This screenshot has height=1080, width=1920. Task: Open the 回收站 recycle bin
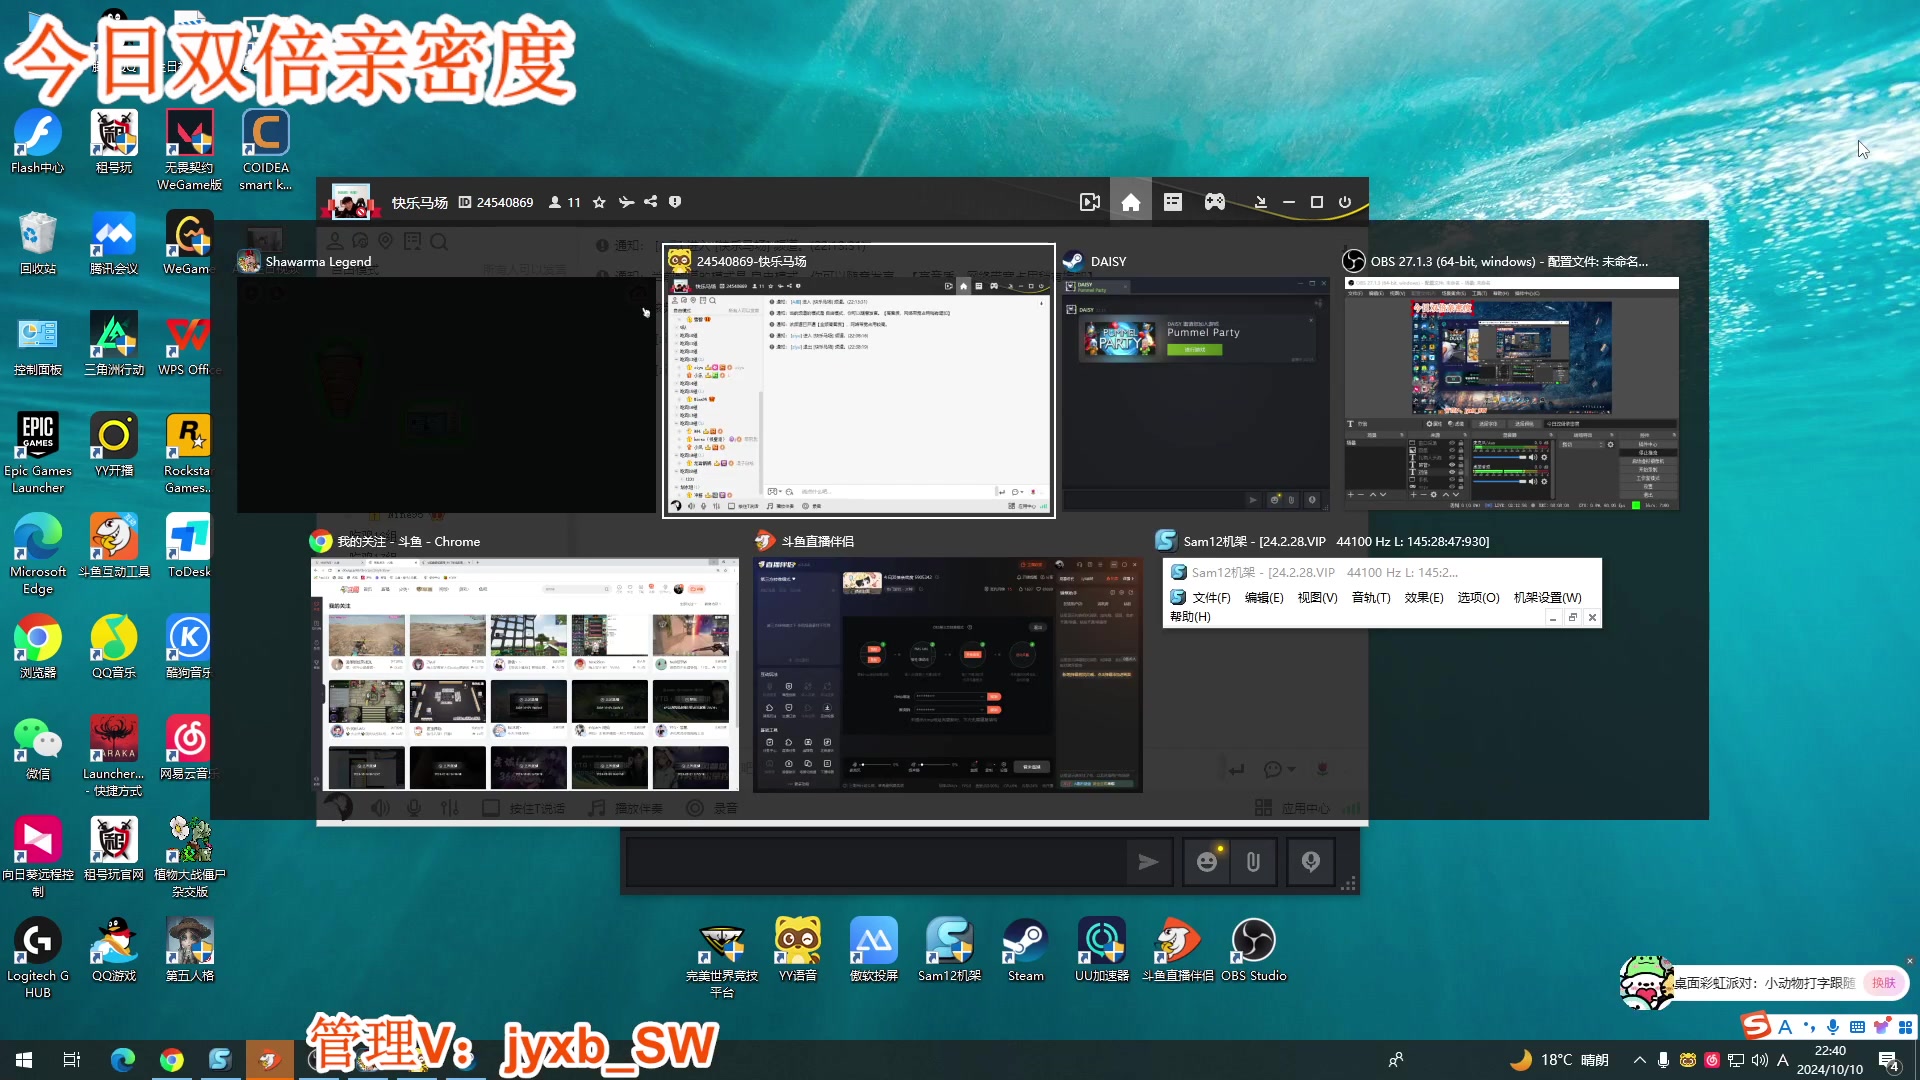click(x=38, y=242)
